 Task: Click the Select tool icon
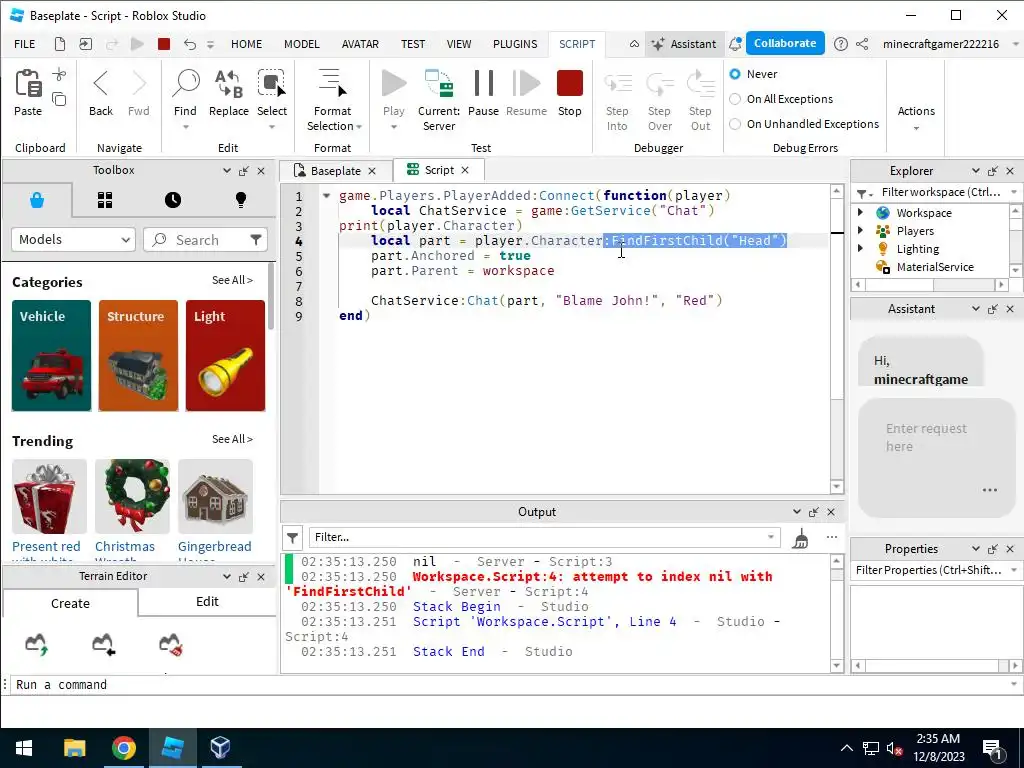tap(271, 84)
